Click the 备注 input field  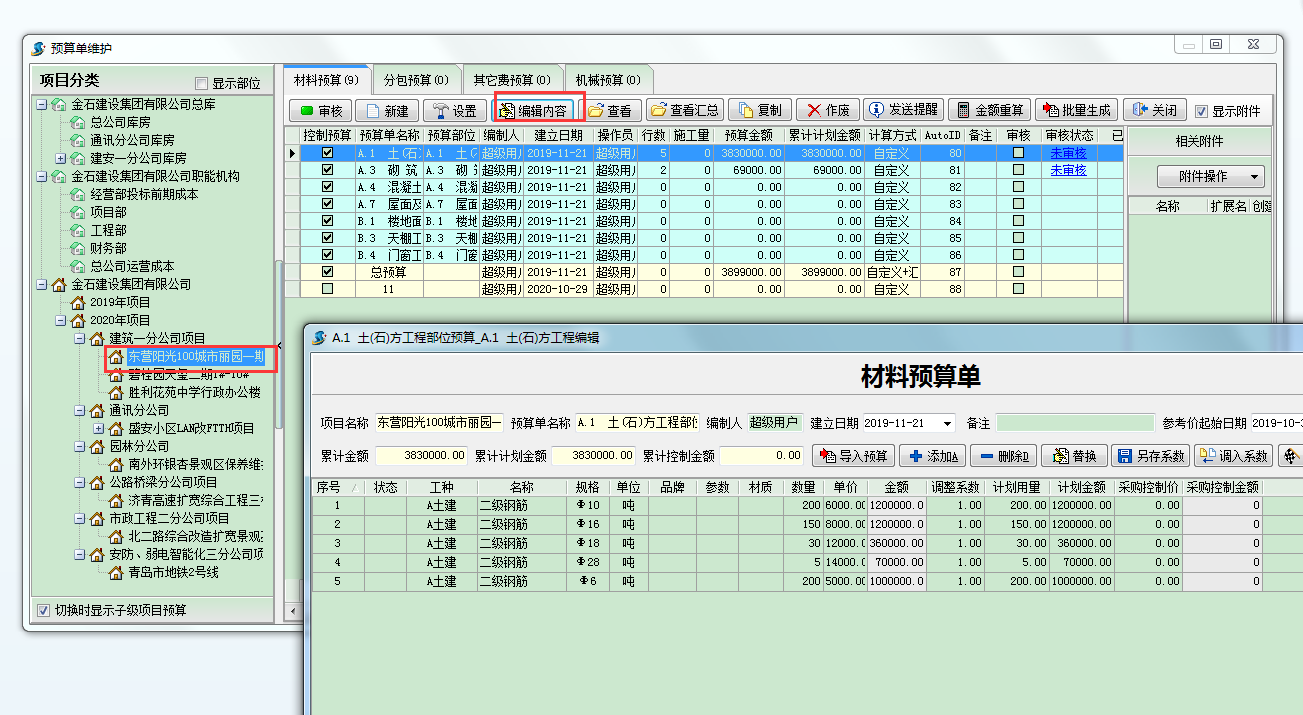1075,424
